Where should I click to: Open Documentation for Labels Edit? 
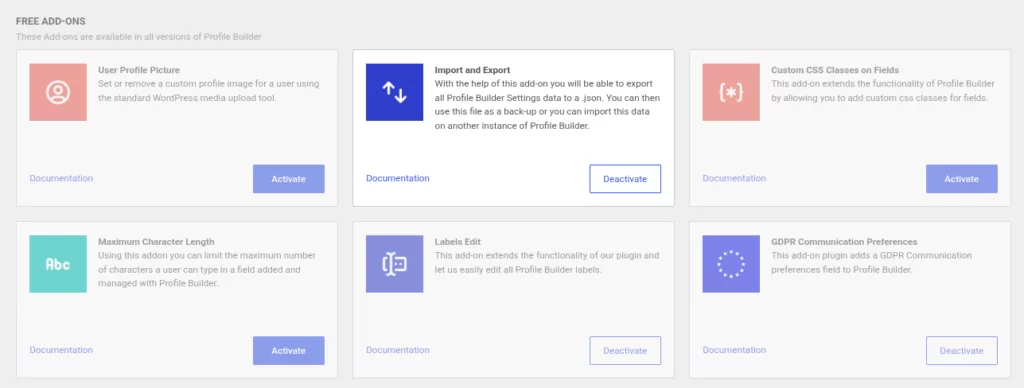pyautogui.click(x=398, y=350)
